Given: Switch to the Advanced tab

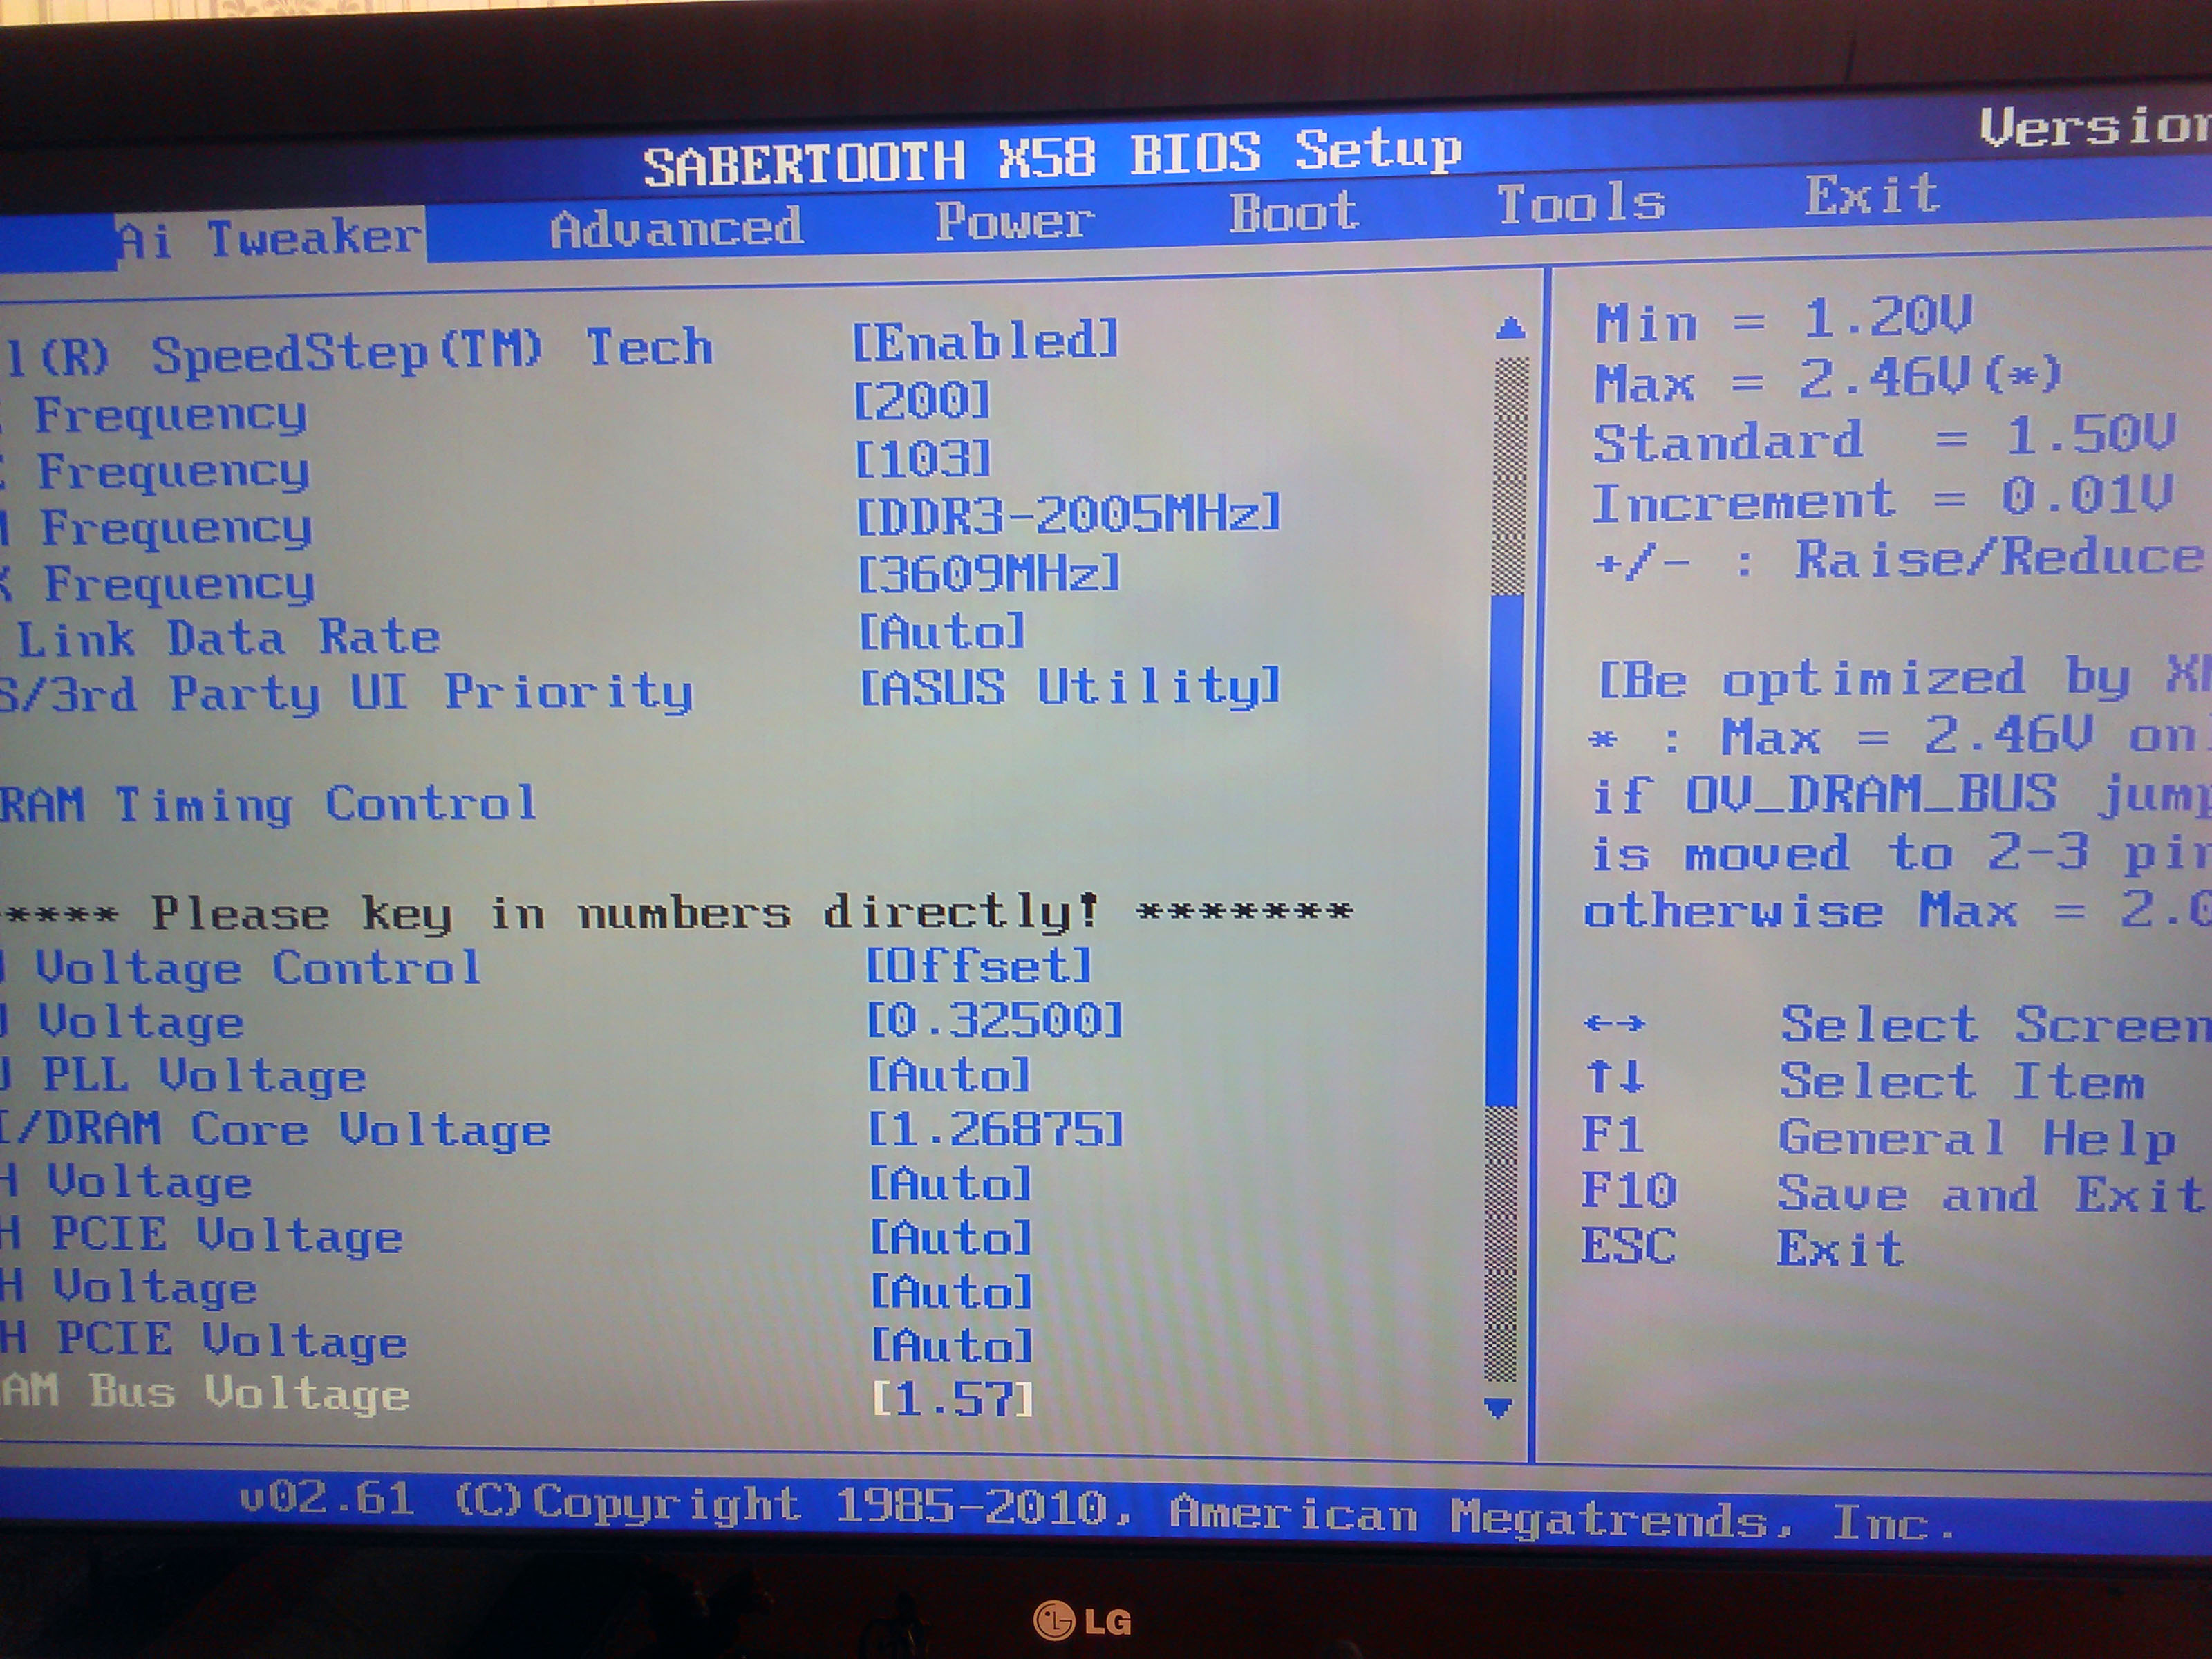Looking at the screenshot, I should tap(676, 228).
